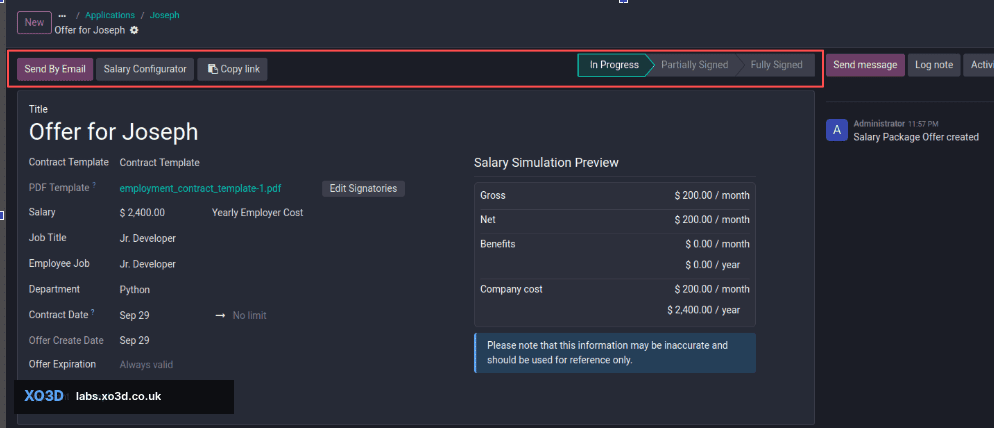
Task: Select the Partially Signed status stage
Action: click(x=694, y=65)
